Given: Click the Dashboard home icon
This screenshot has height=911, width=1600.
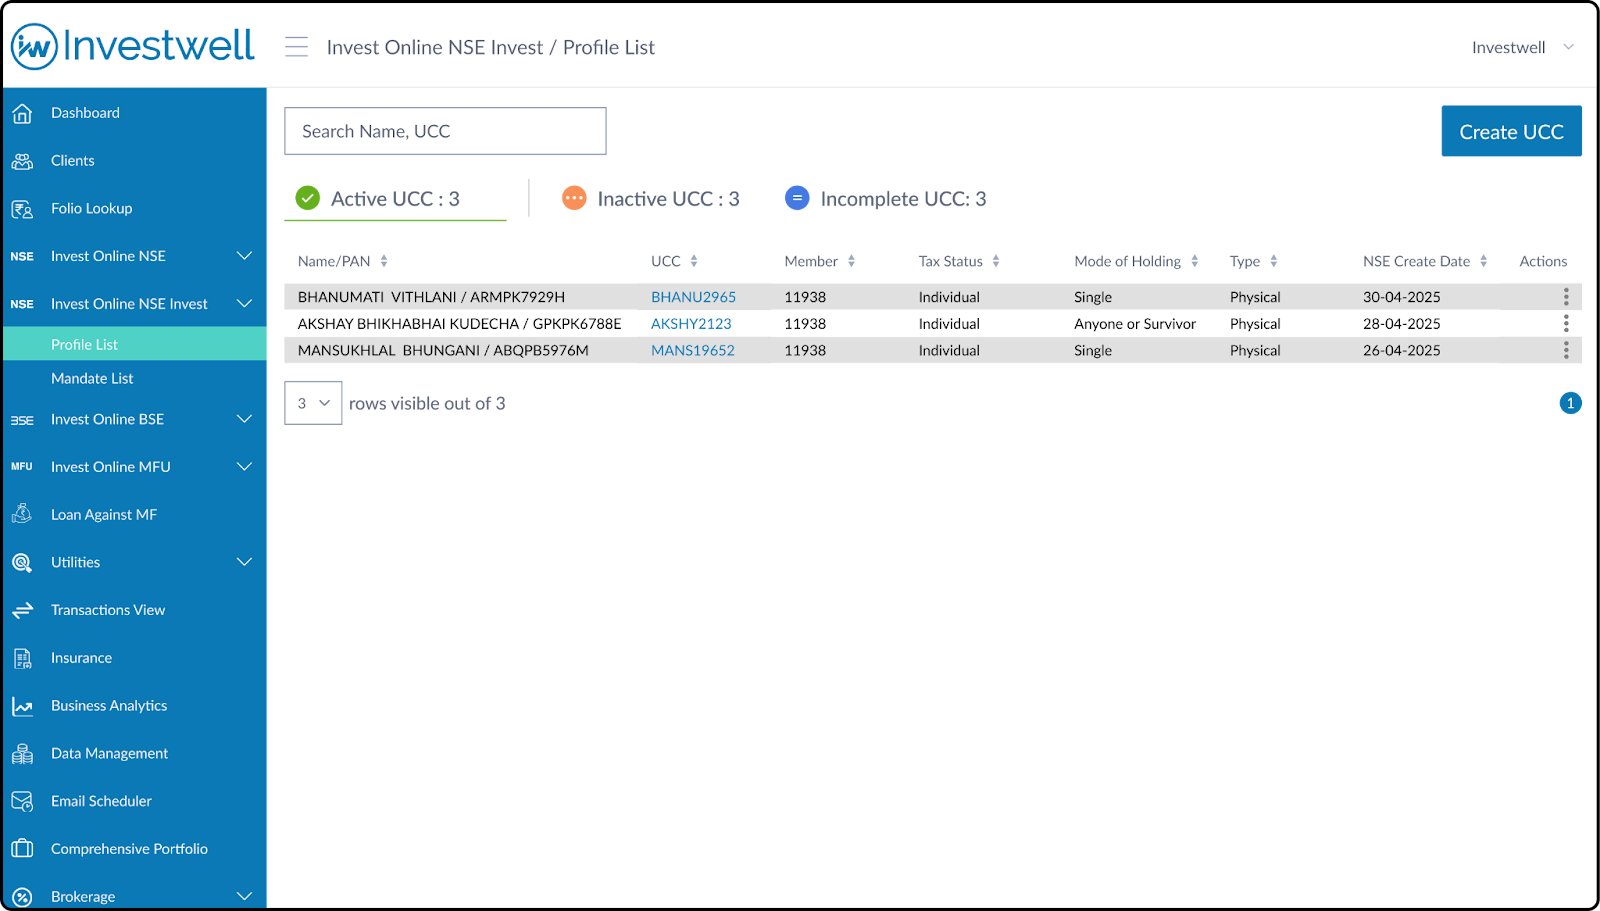Looking at the screenshot, I should (22, 113).
